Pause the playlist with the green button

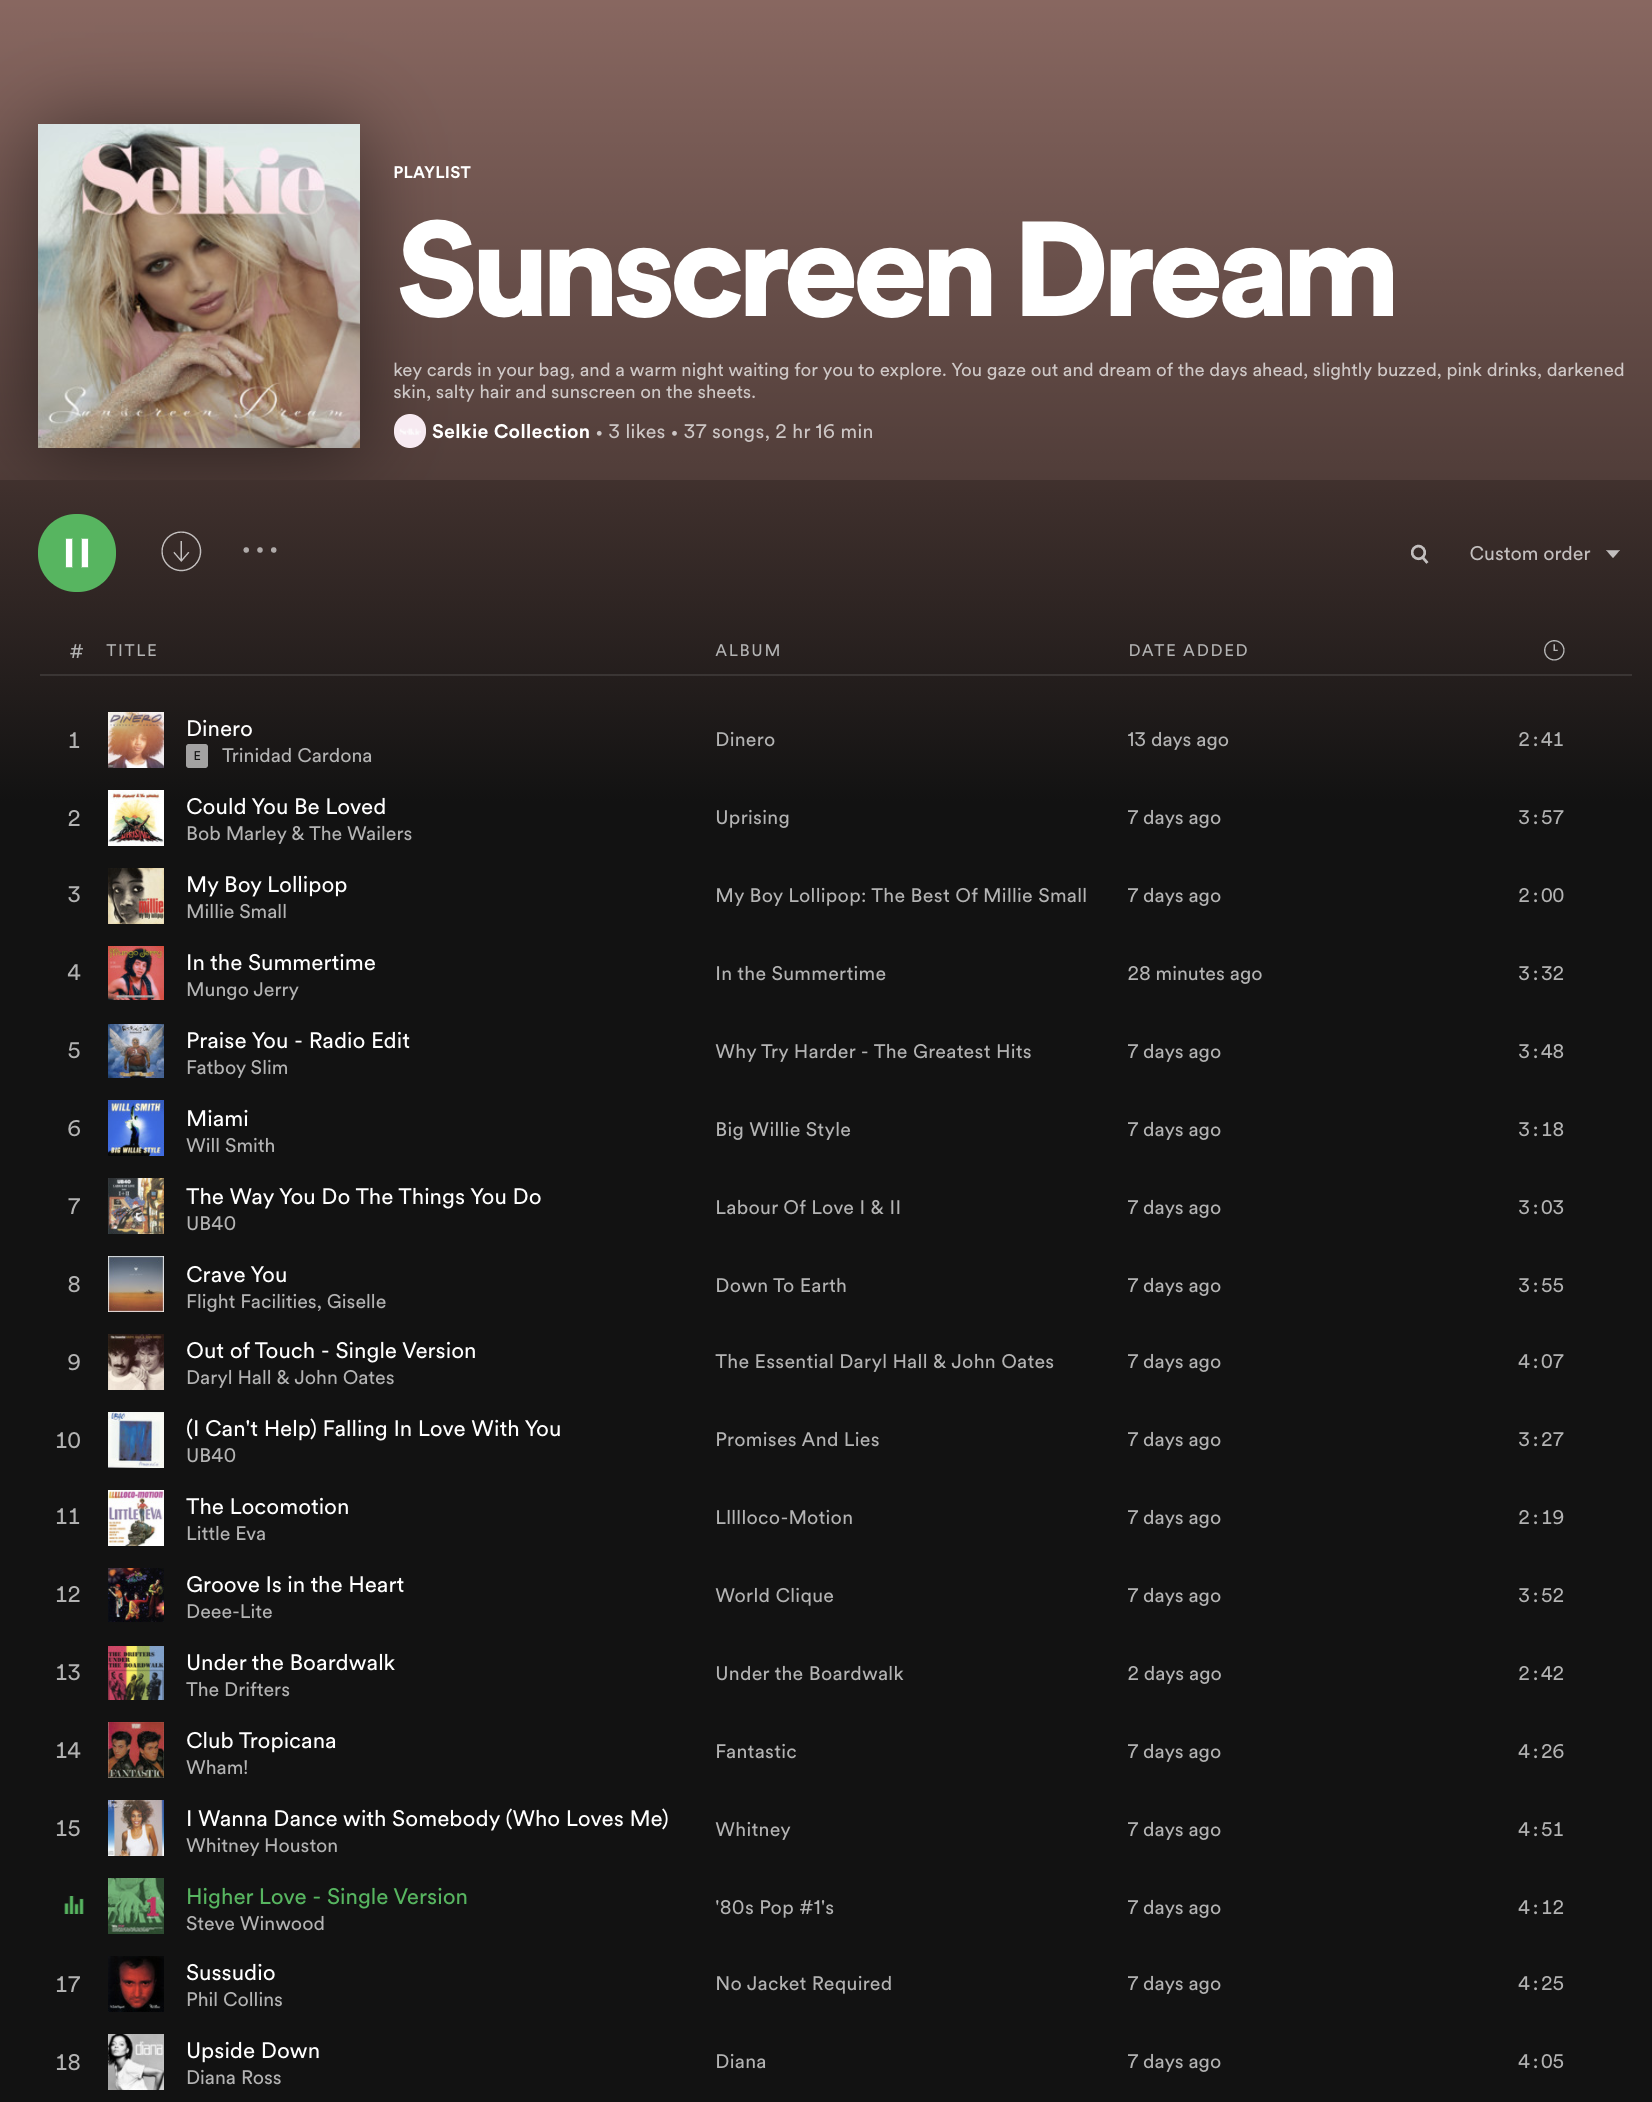tap(77, 553)
